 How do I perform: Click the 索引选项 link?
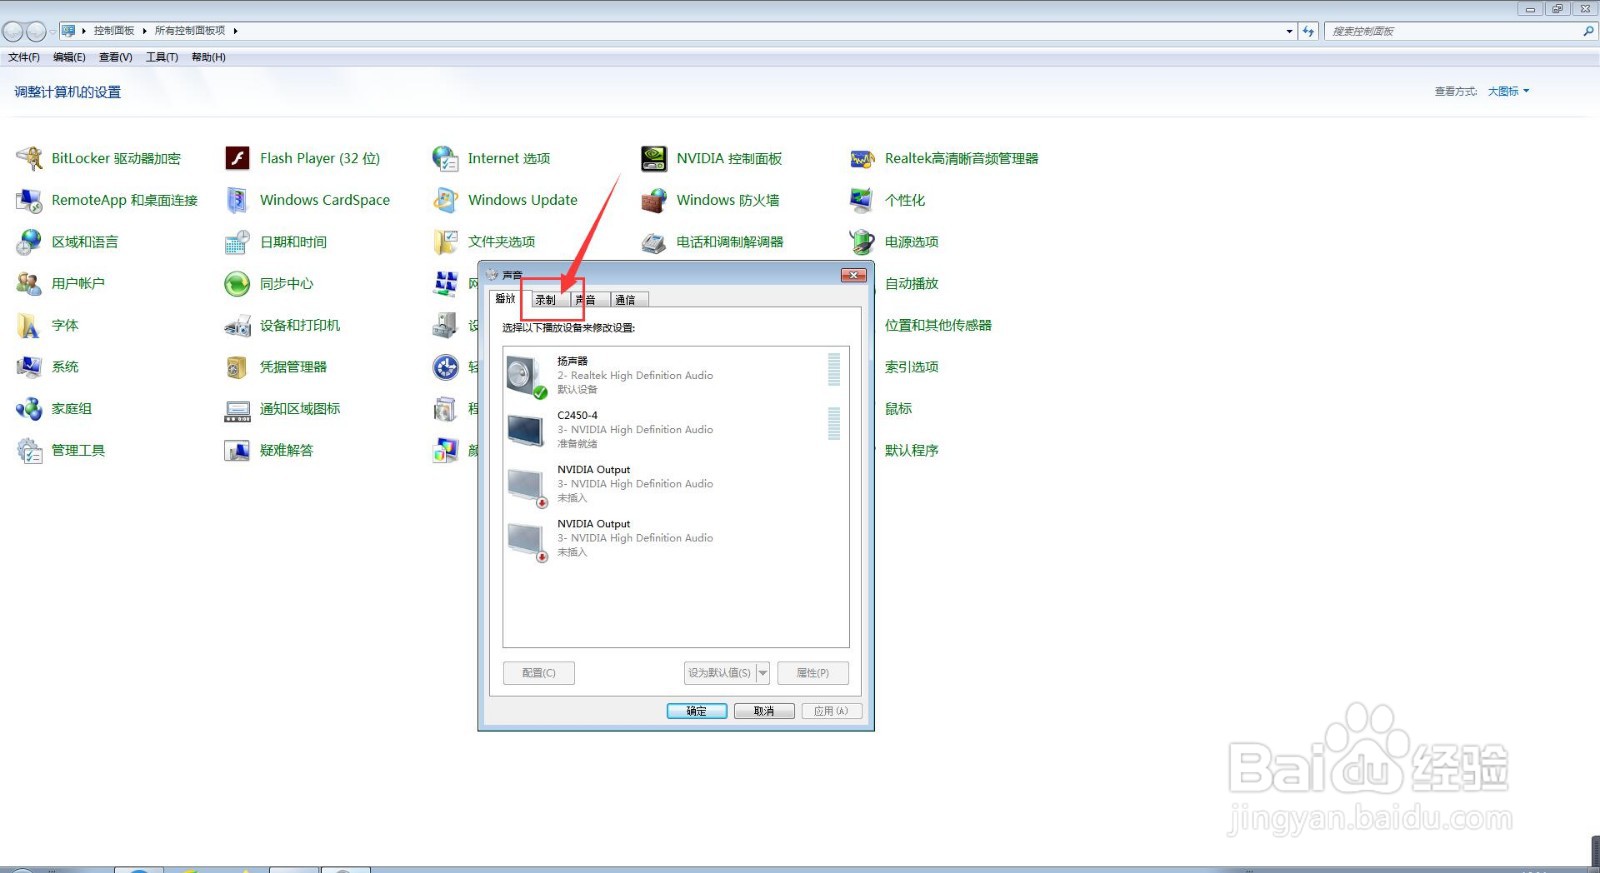pos(911,367)
